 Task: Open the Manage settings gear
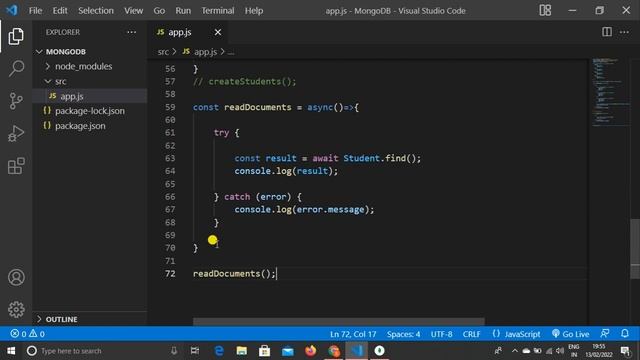pyautogui.click(x=16, y=309)
